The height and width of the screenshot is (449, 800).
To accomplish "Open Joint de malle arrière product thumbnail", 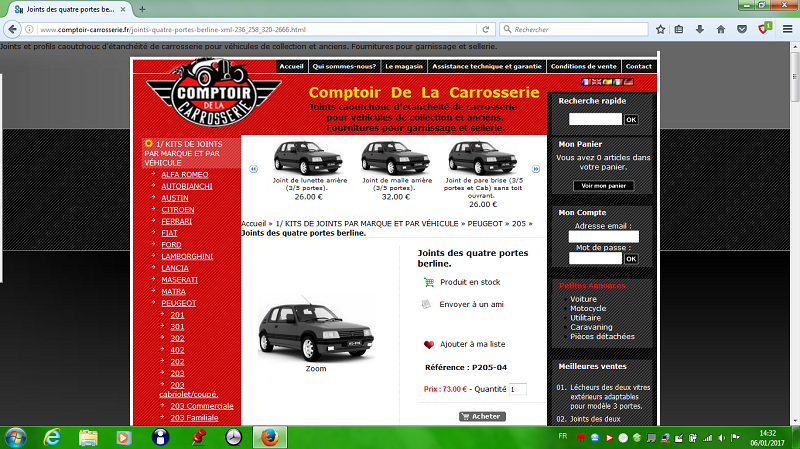I will pos(395,158).
